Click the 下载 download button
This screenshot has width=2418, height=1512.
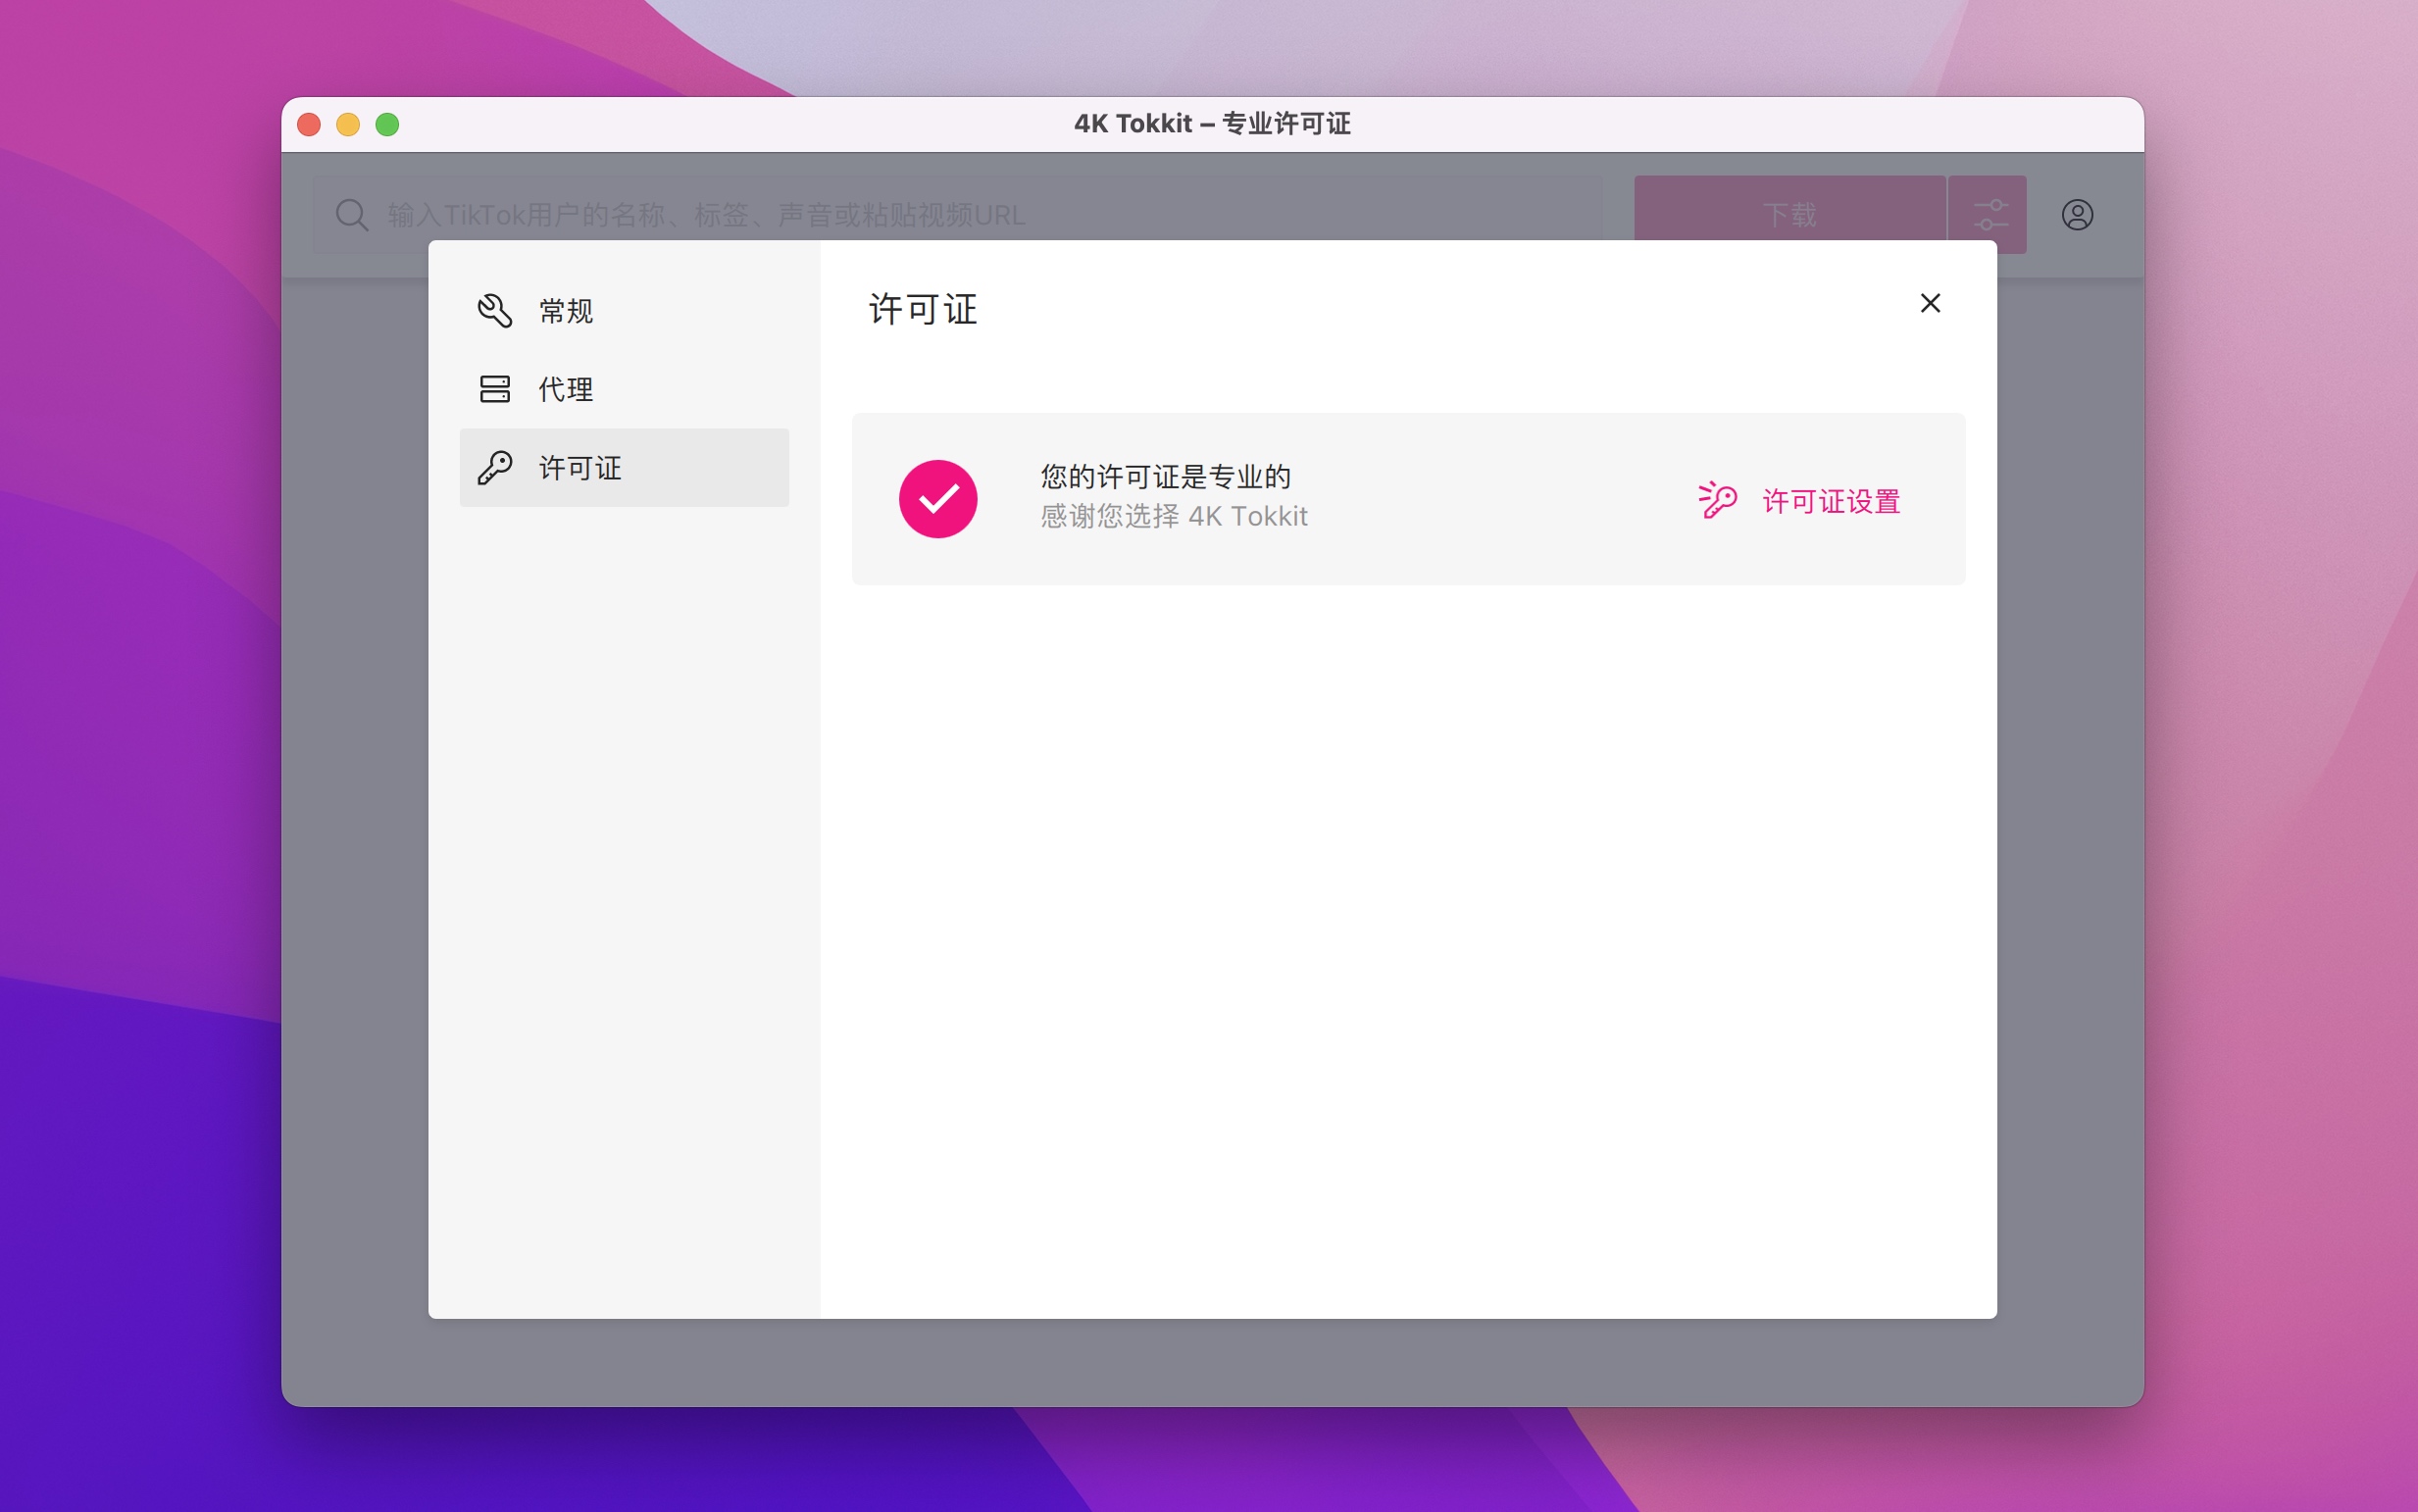click(x=1790, y=214)
